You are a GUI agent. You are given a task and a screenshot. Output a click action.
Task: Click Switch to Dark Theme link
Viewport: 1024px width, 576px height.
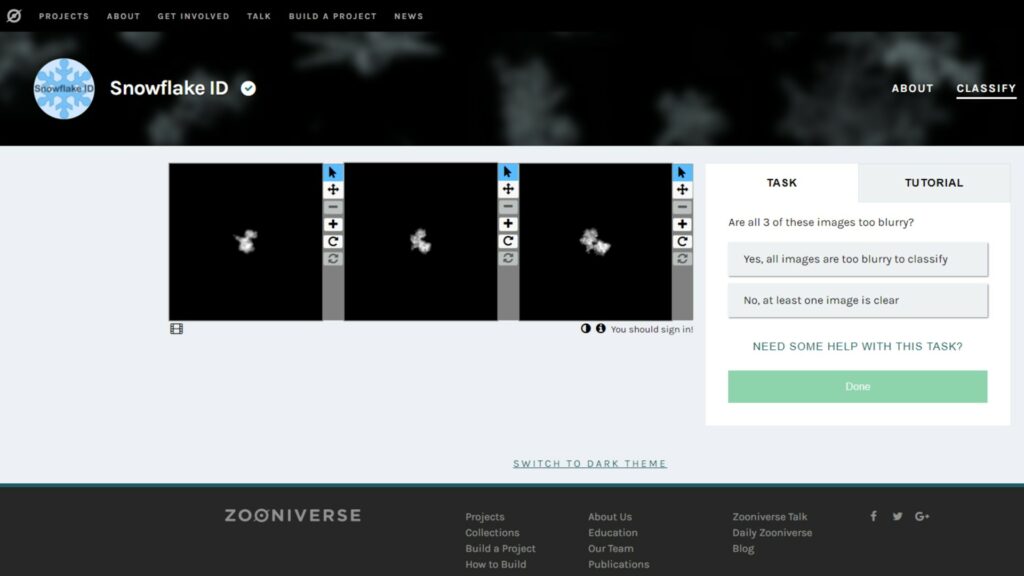pyautogui.click(x=590, y=464)
